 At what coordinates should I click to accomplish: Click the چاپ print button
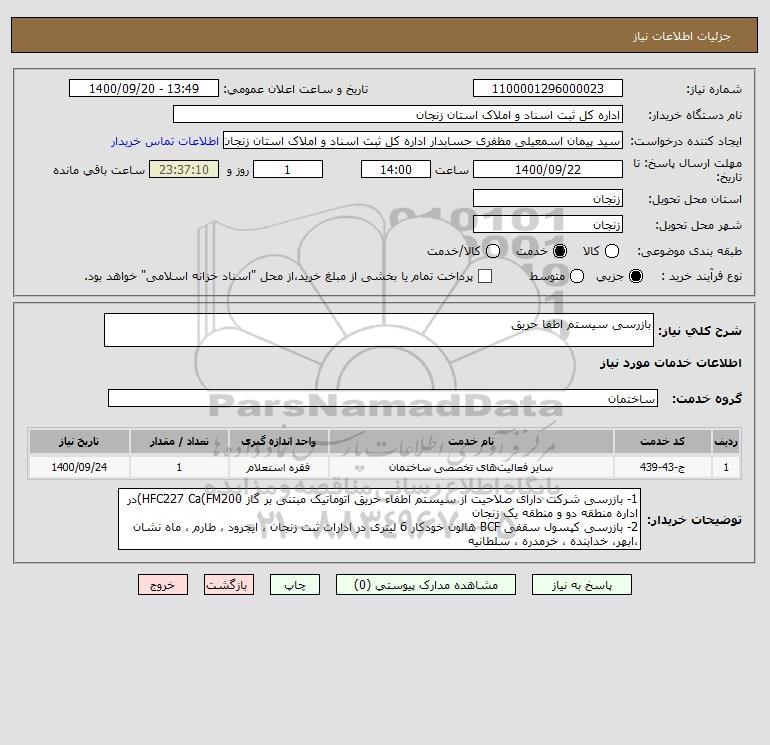coord(295,585)
